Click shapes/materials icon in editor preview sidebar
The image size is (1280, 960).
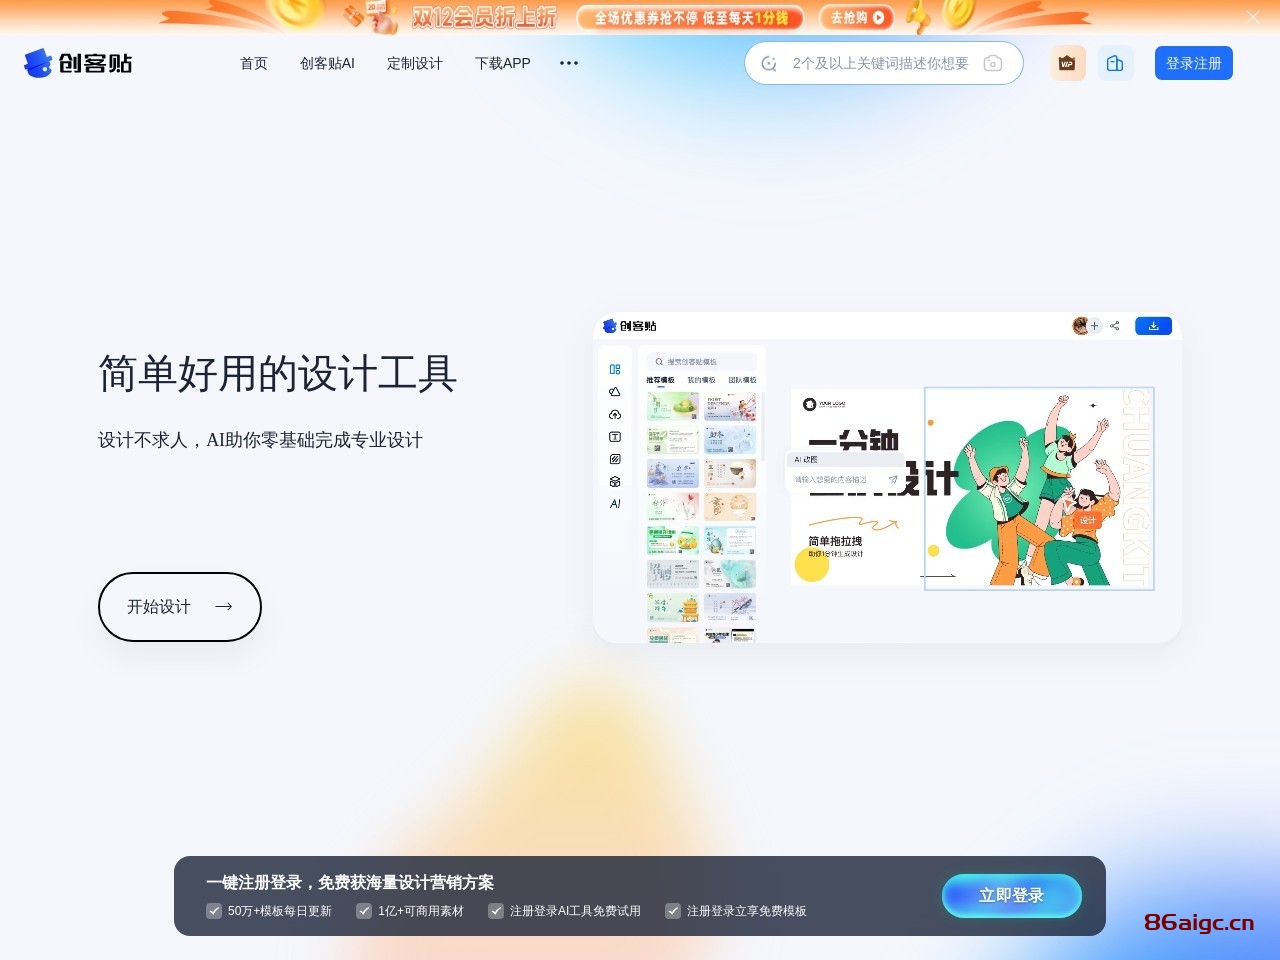click(x=615, y=392)
